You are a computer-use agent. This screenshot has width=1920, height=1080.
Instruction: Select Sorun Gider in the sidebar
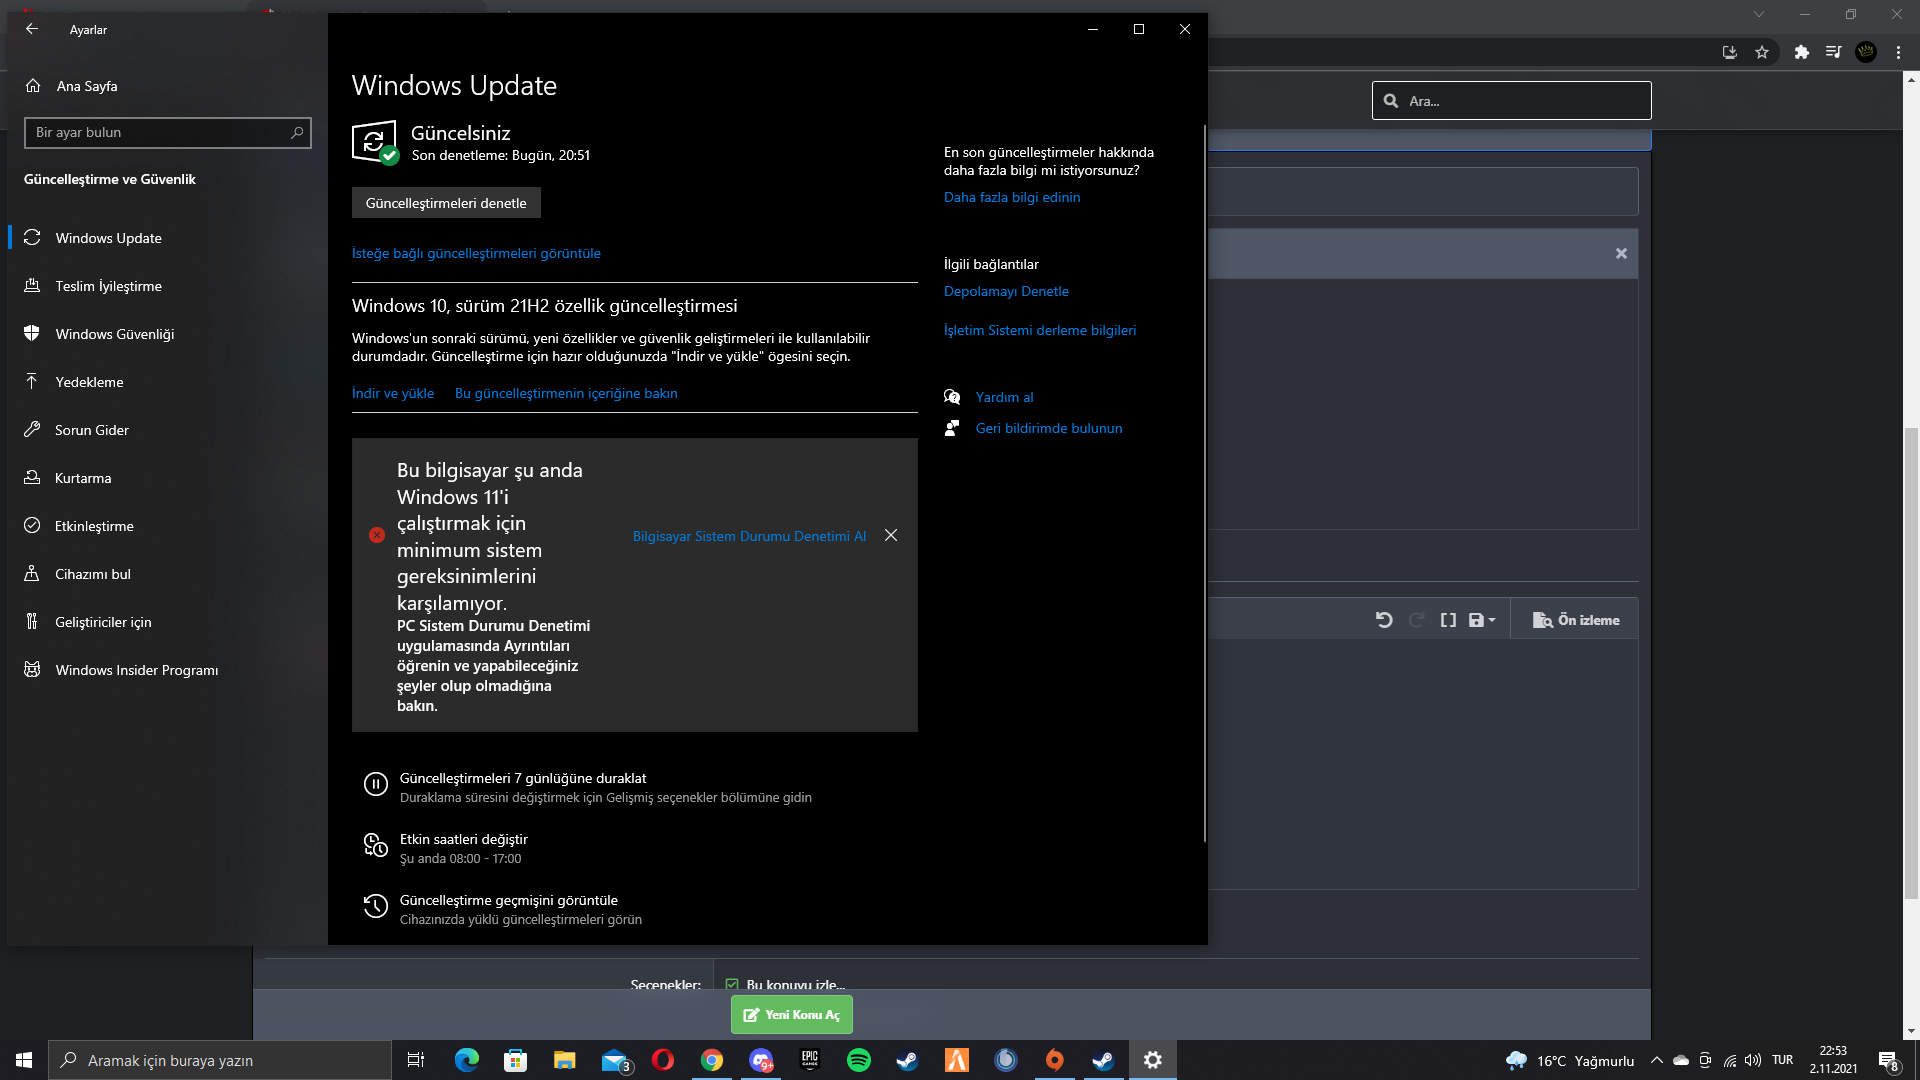[x=92, y=430]
